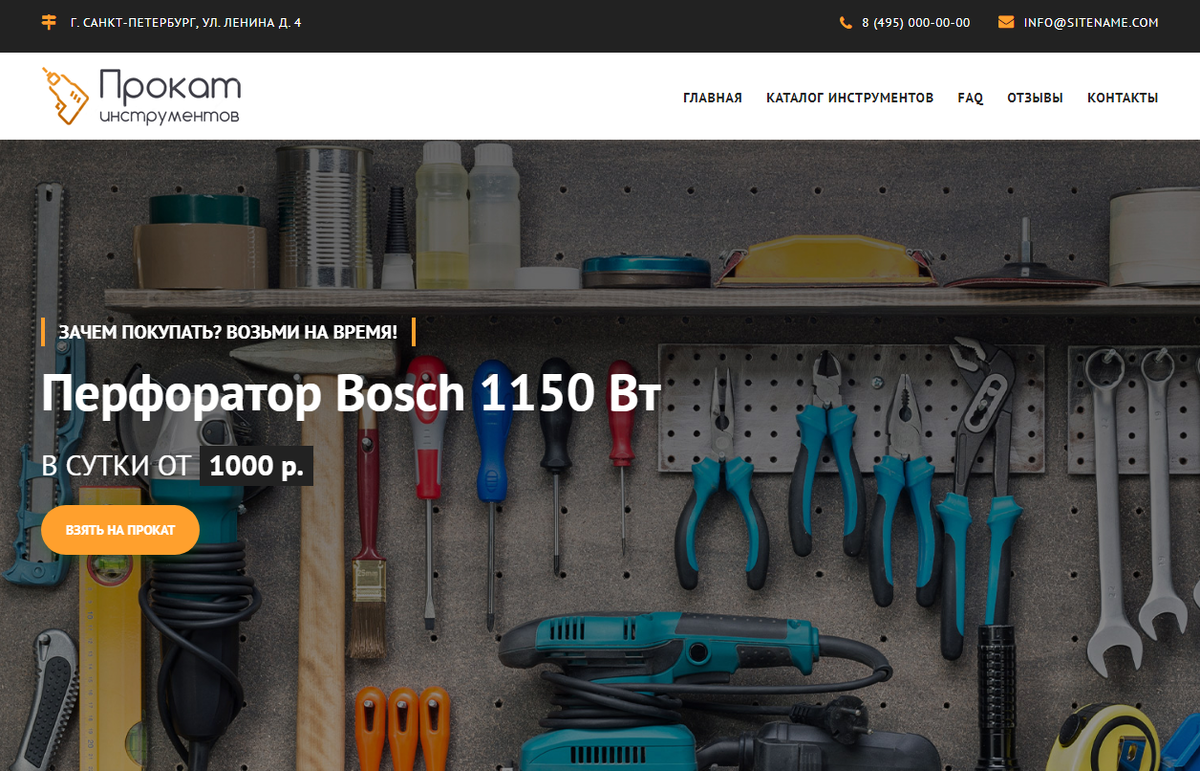Click the orange accent bar beside the tagline
Viewport: 1200px width, 771px height.
click(44, 331)
